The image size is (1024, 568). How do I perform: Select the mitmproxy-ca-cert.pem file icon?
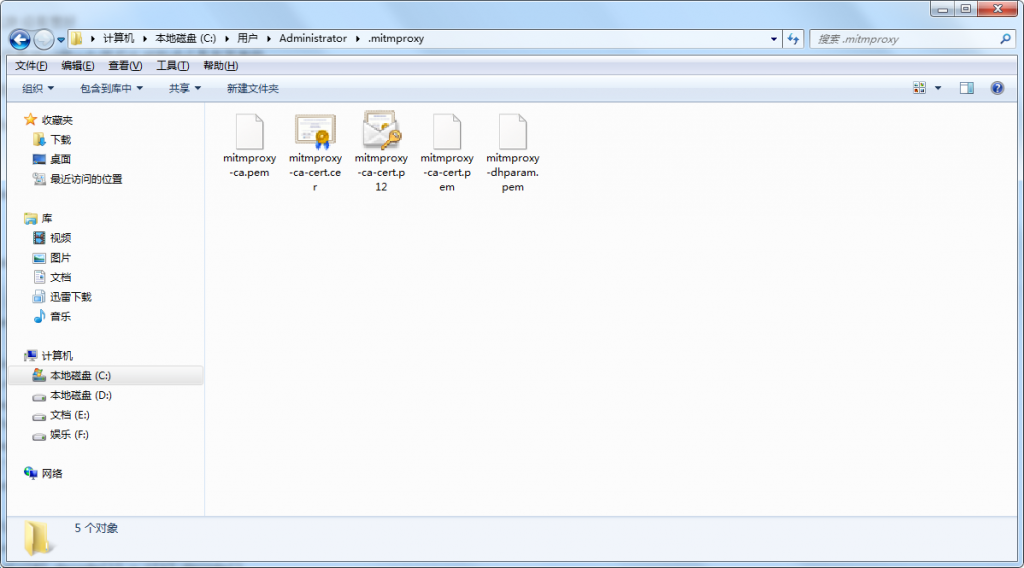(447, 131)
